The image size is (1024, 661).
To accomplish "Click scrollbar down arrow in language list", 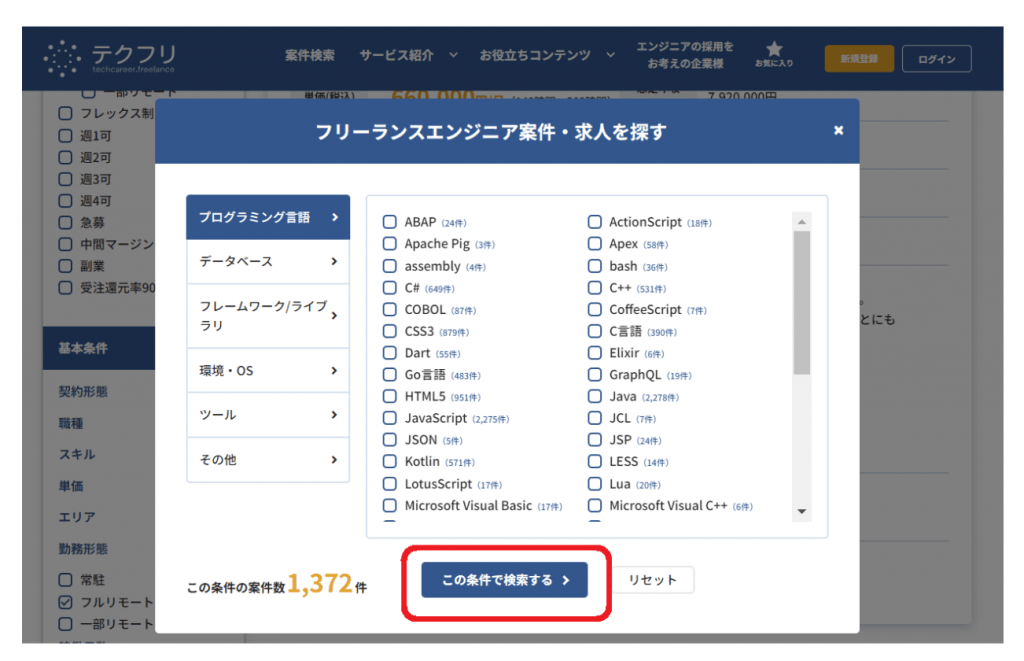I will tap(802, 511).
